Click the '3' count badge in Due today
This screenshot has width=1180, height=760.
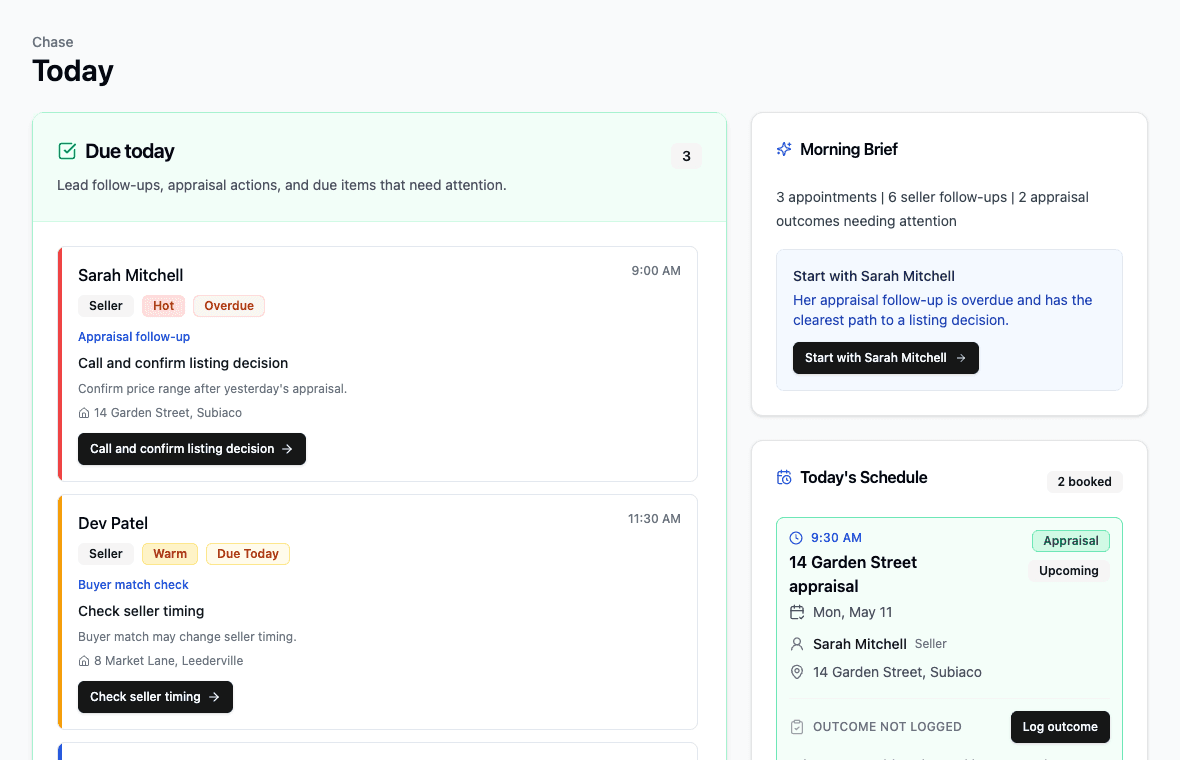click(686, 157)
